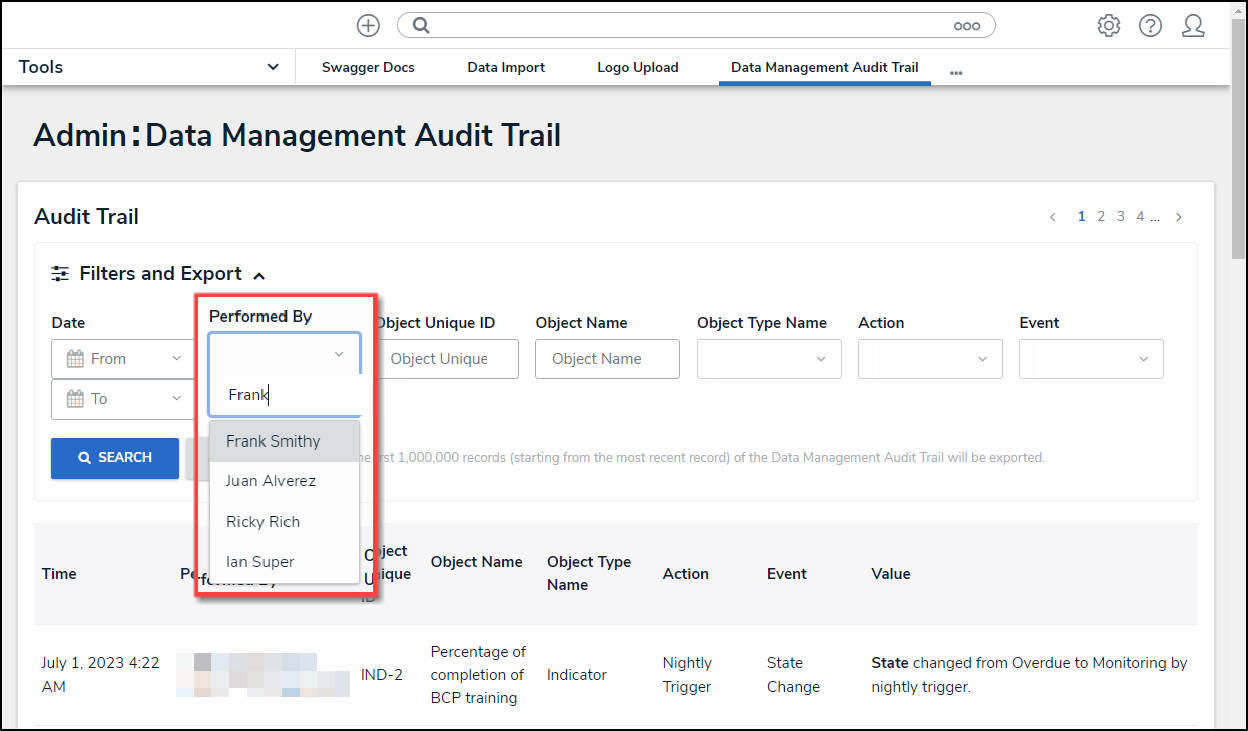This screenshot has height=731, width=1248.
Task: Click the Indicator cell
Action: [x=577, y=675]
